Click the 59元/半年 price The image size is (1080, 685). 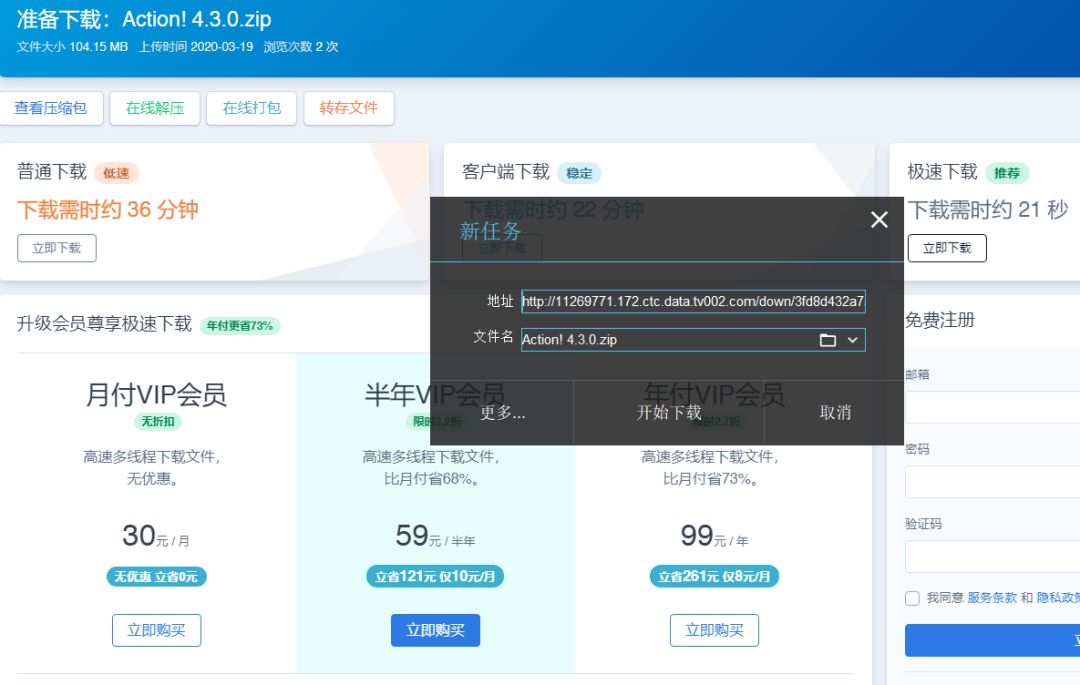pos(435,536)
